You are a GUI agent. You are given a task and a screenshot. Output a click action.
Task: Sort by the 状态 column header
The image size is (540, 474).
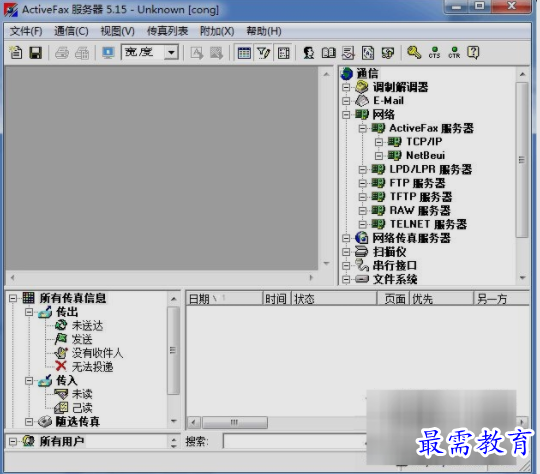point(334,299)
